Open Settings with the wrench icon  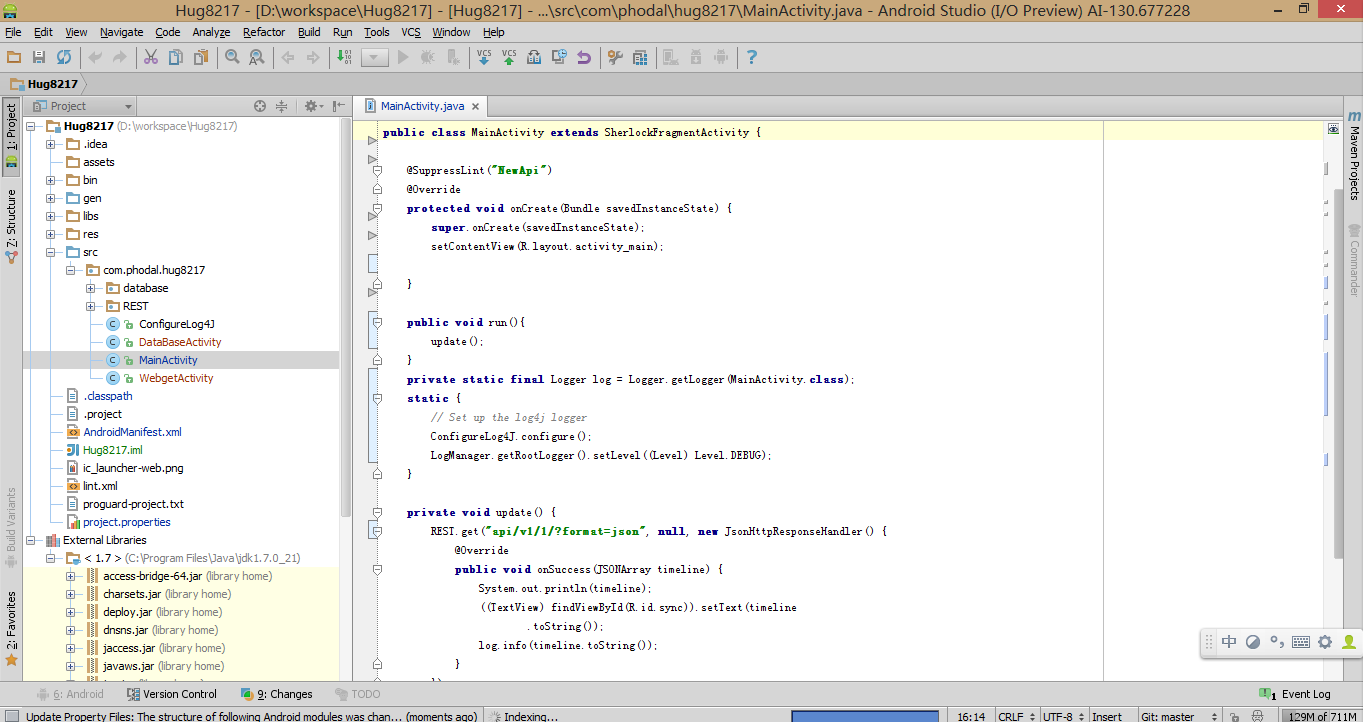615,58
